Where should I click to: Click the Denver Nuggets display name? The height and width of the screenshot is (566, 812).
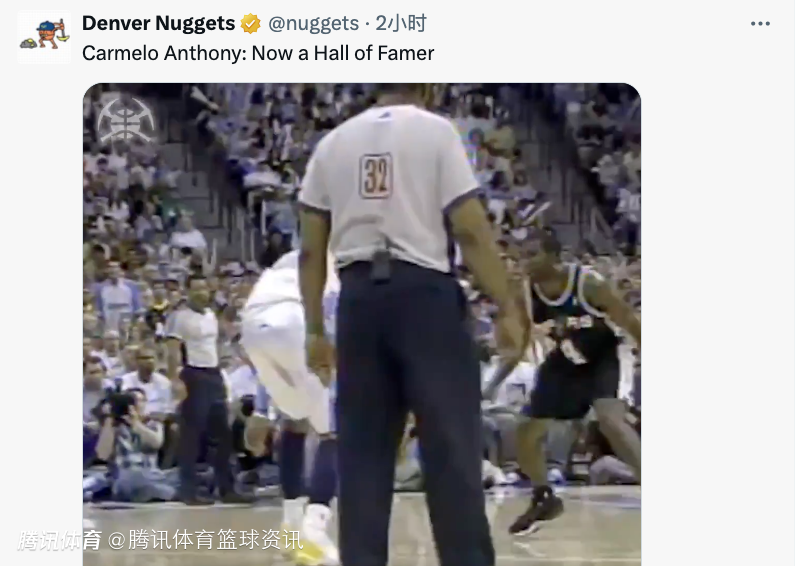click(x=158, y=23)
